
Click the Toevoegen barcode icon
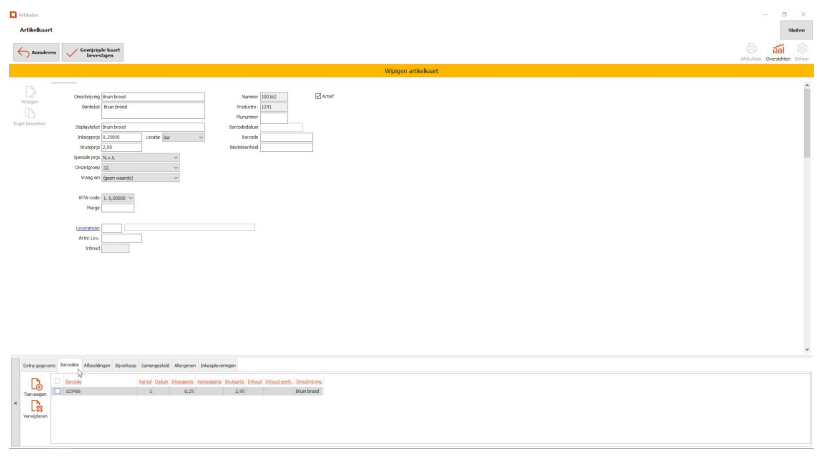[x=35, y=386]
